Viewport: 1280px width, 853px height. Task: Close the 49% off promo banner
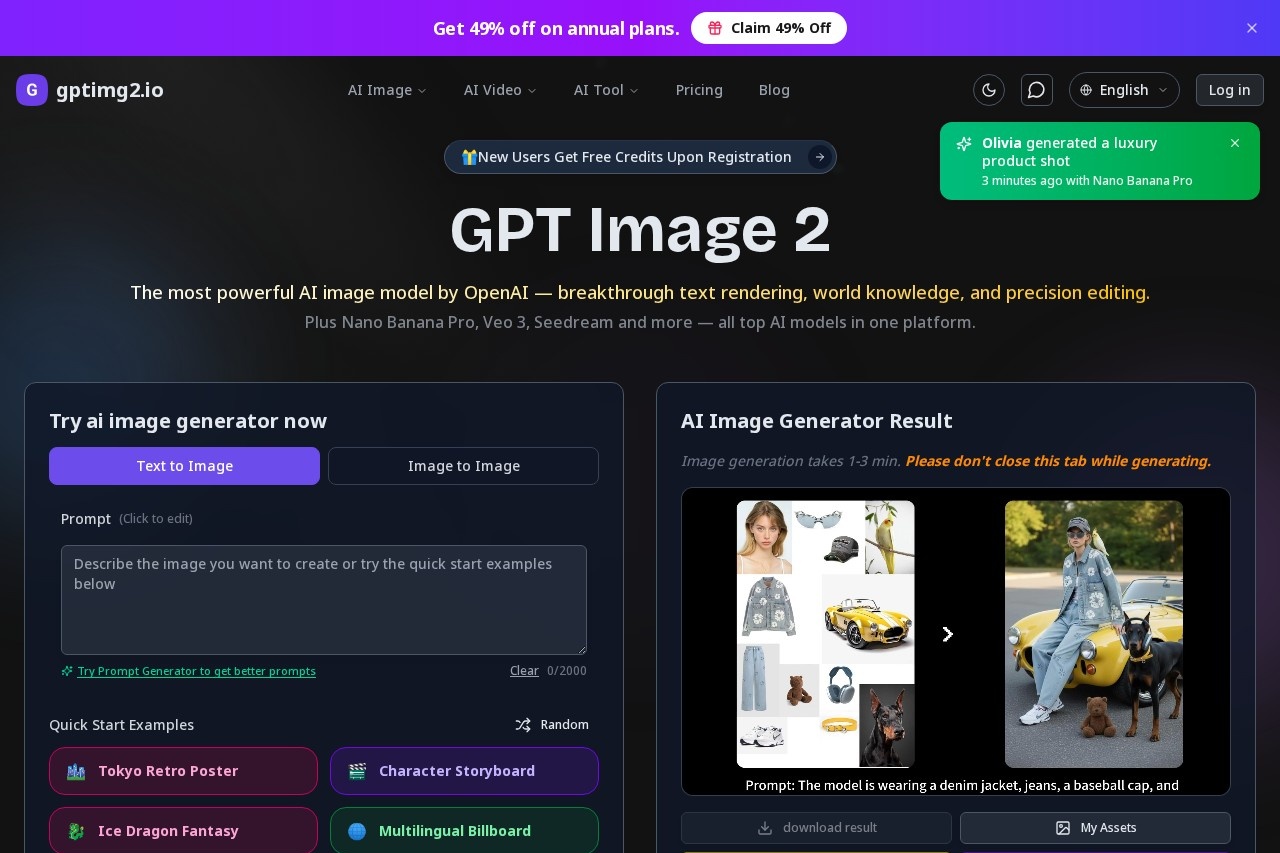pos(1252,28)
